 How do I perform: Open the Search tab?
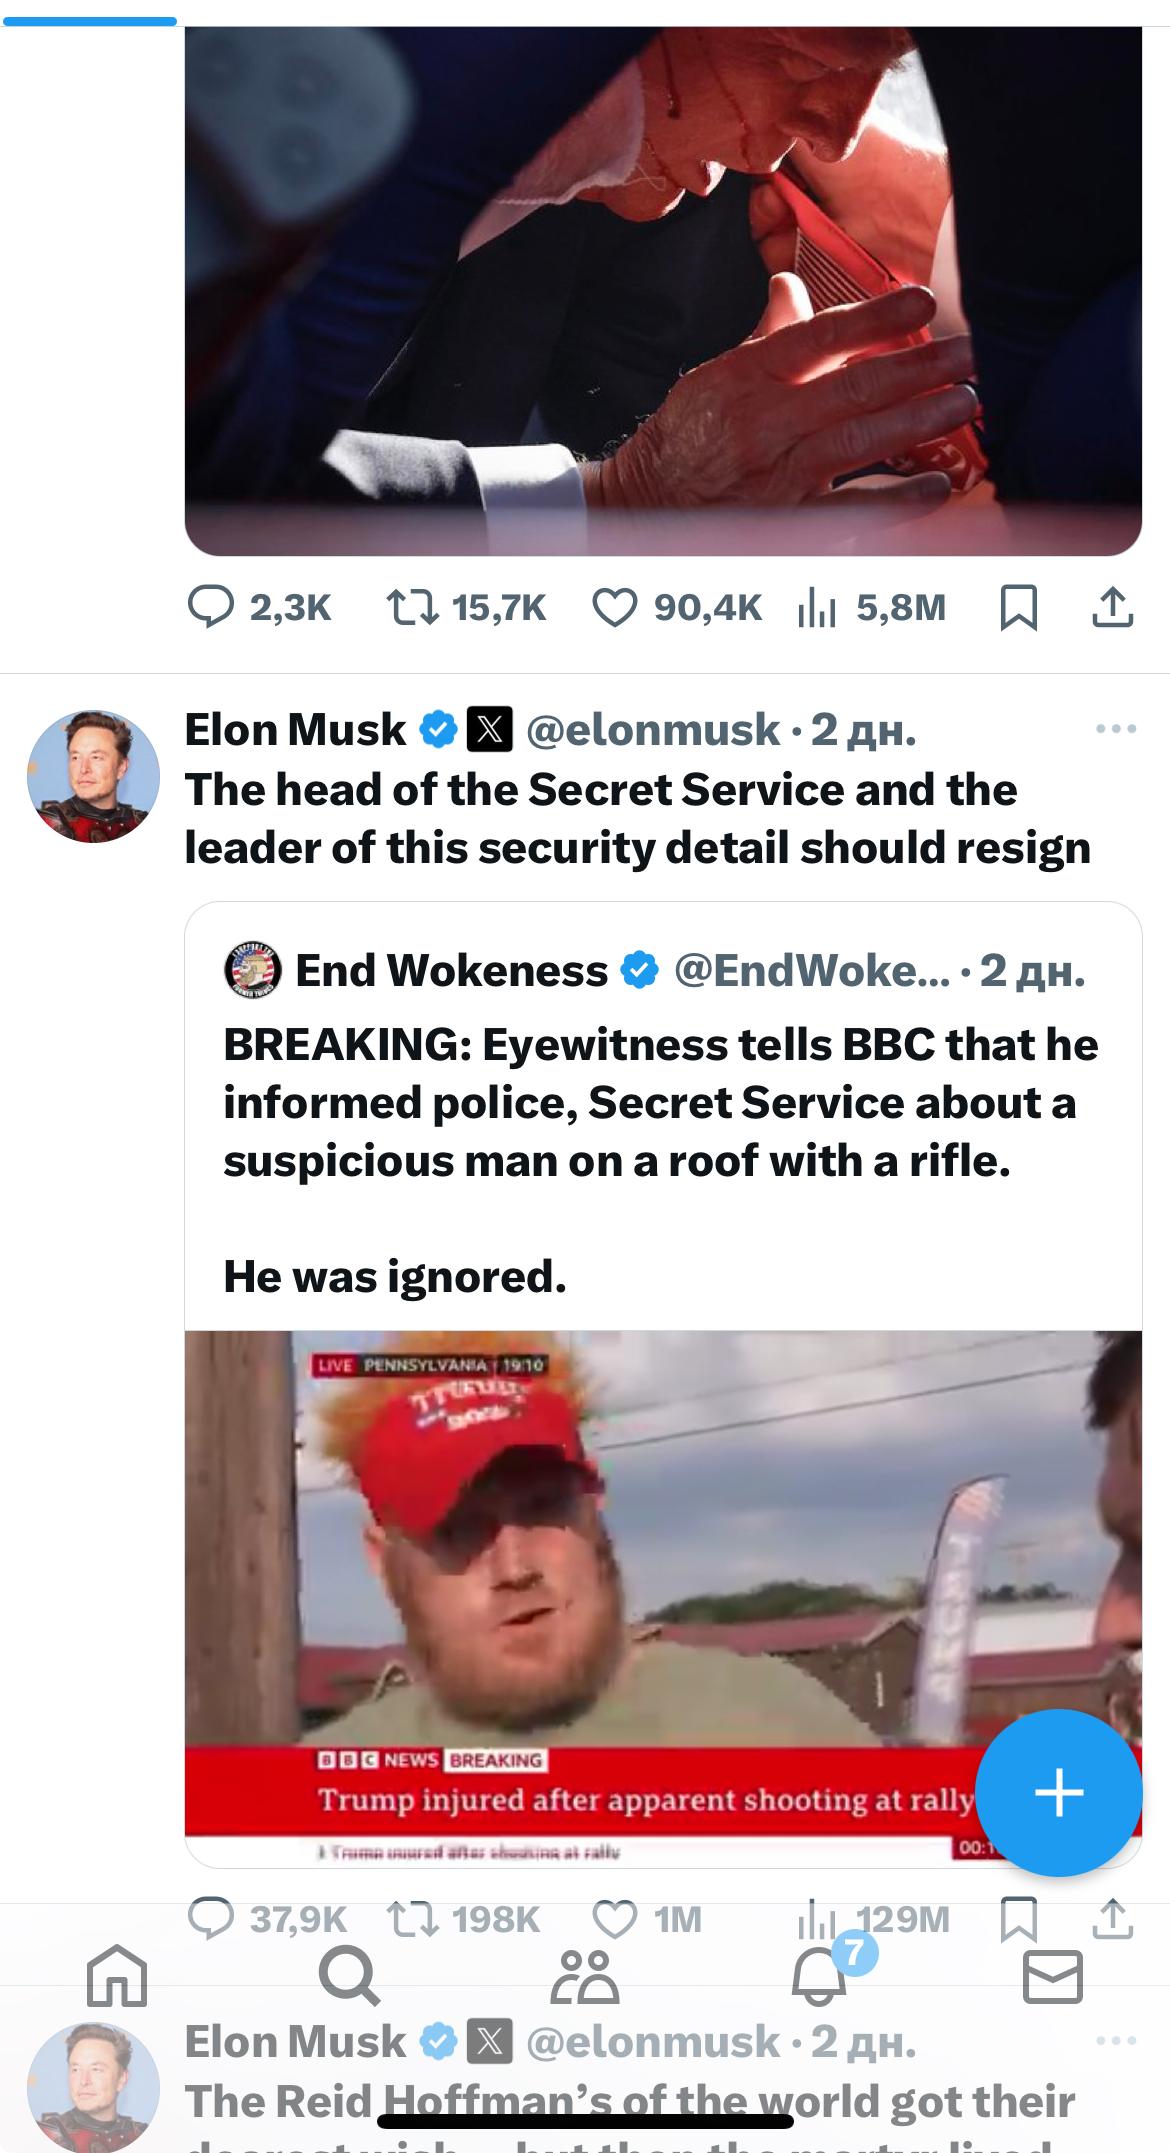click(x=349, y=1976)
